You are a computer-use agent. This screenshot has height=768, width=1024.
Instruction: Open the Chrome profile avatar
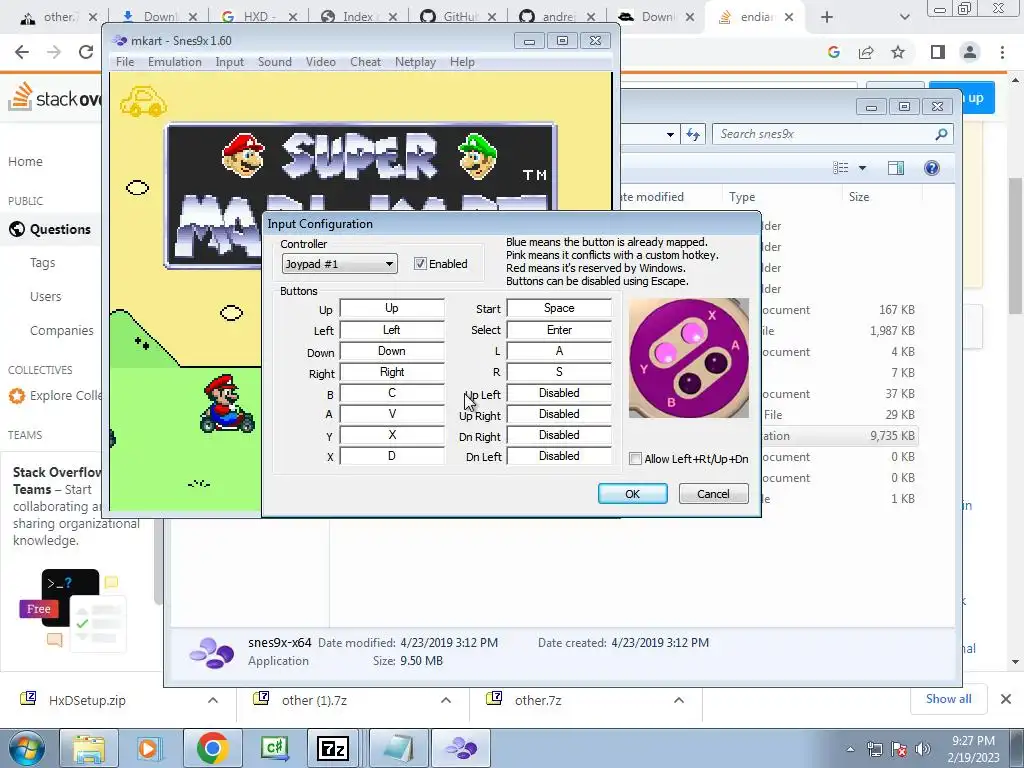(970, 52)
